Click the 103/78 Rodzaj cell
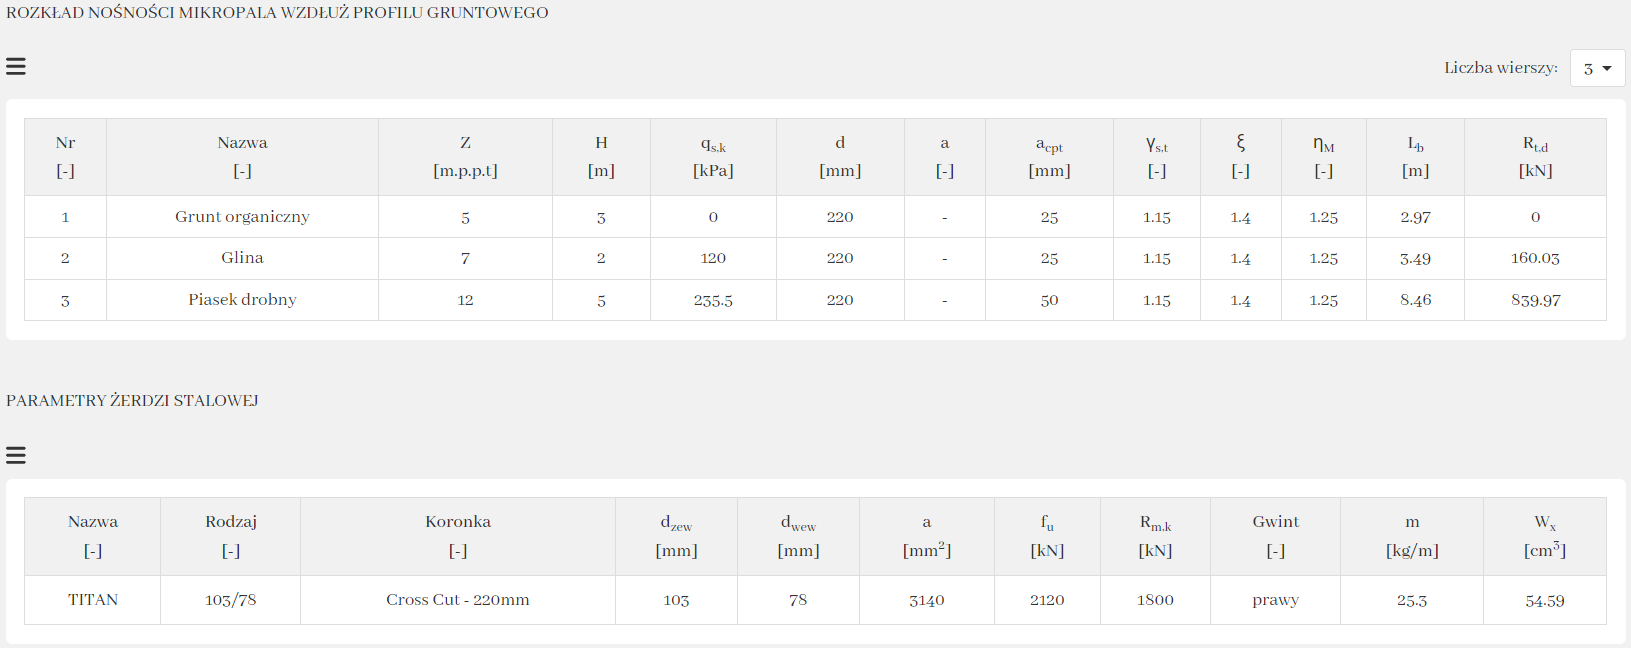 pos(231,600)
